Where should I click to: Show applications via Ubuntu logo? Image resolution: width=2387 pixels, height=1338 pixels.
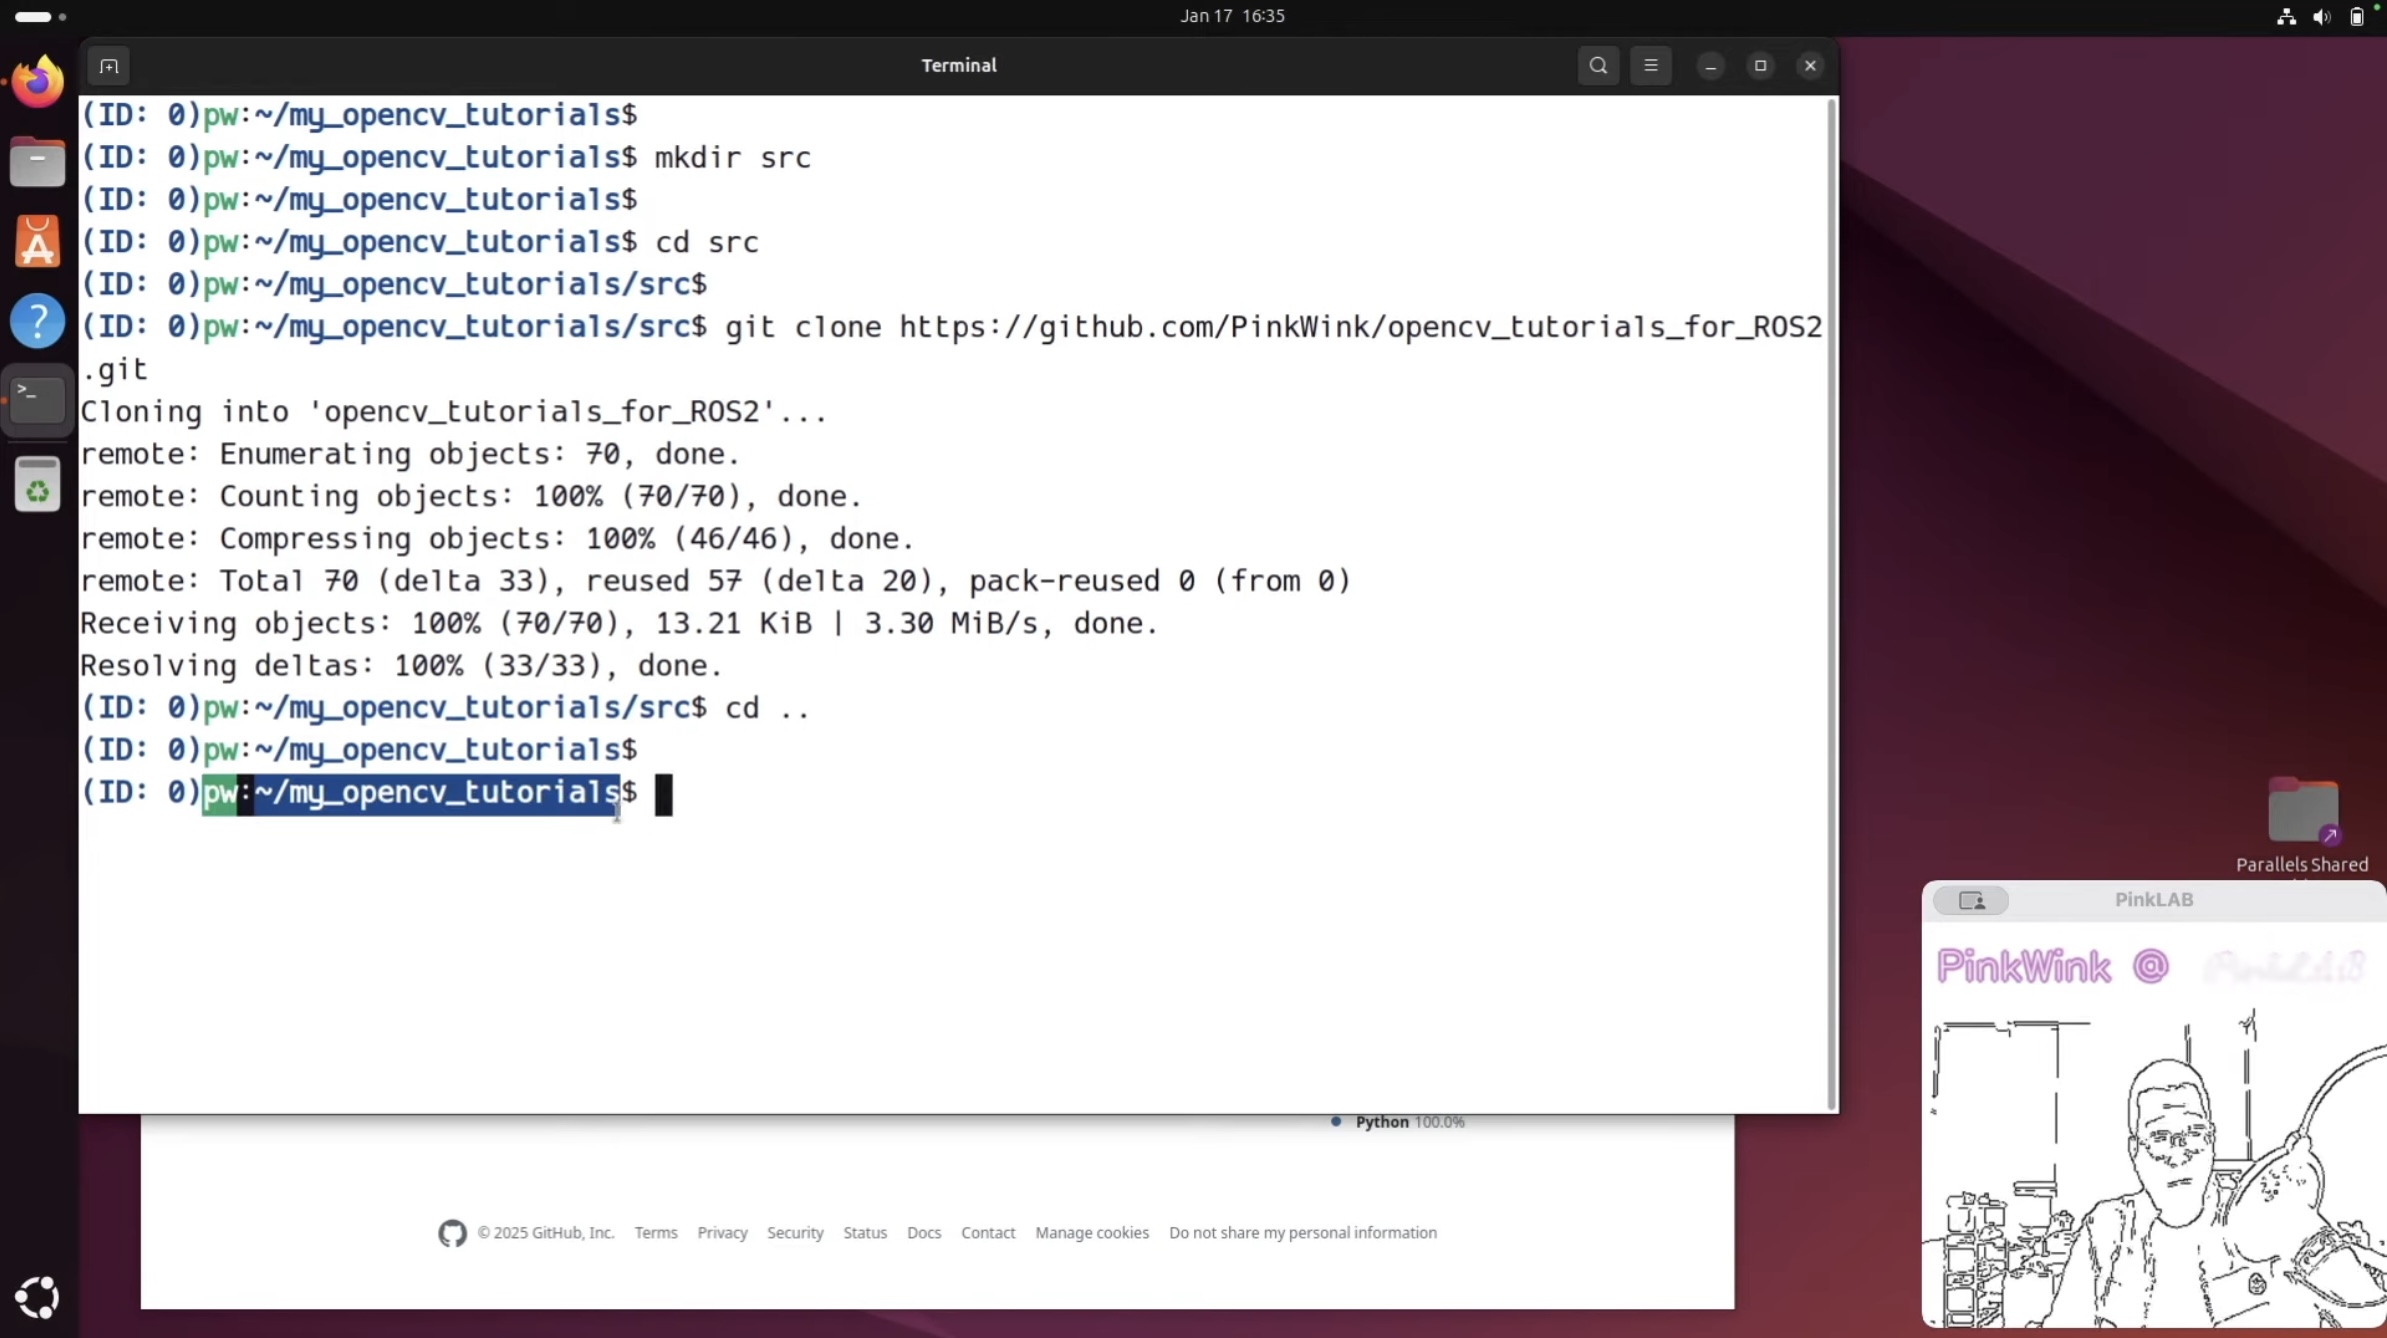point(38,1298)
